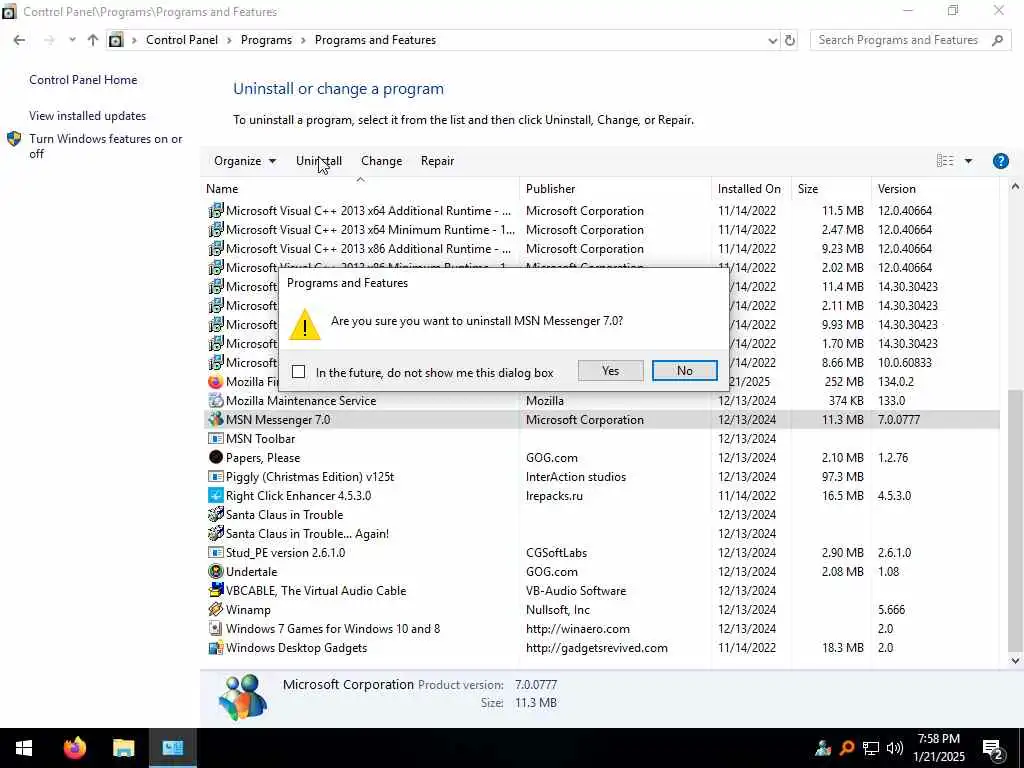Select the VBCABLE Virtual Audio Cable icon
The image size is (1024, 768).
click(x=216, y=590)
